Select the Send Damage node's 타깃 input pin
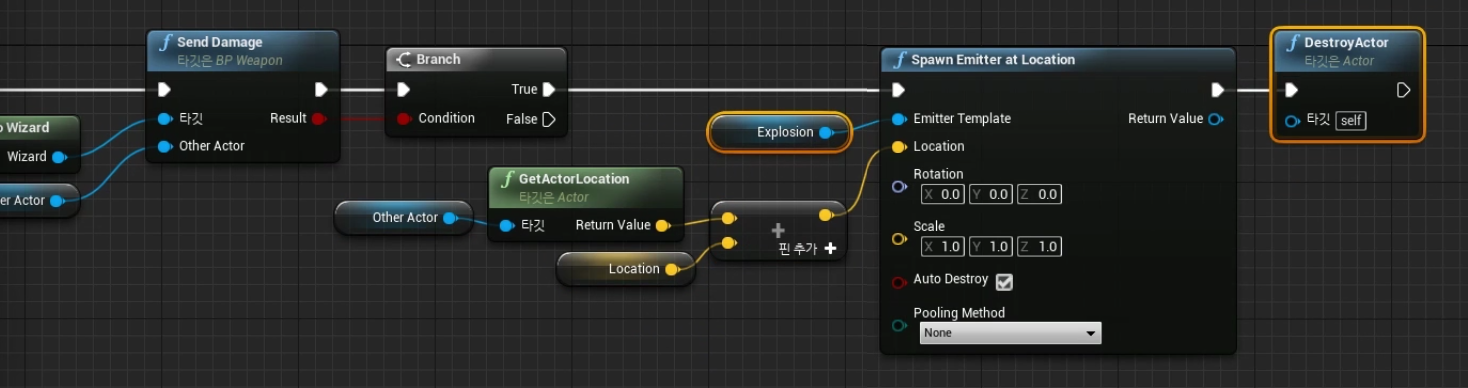This screenshot has width=1468, height=388. tap(164, 119)
